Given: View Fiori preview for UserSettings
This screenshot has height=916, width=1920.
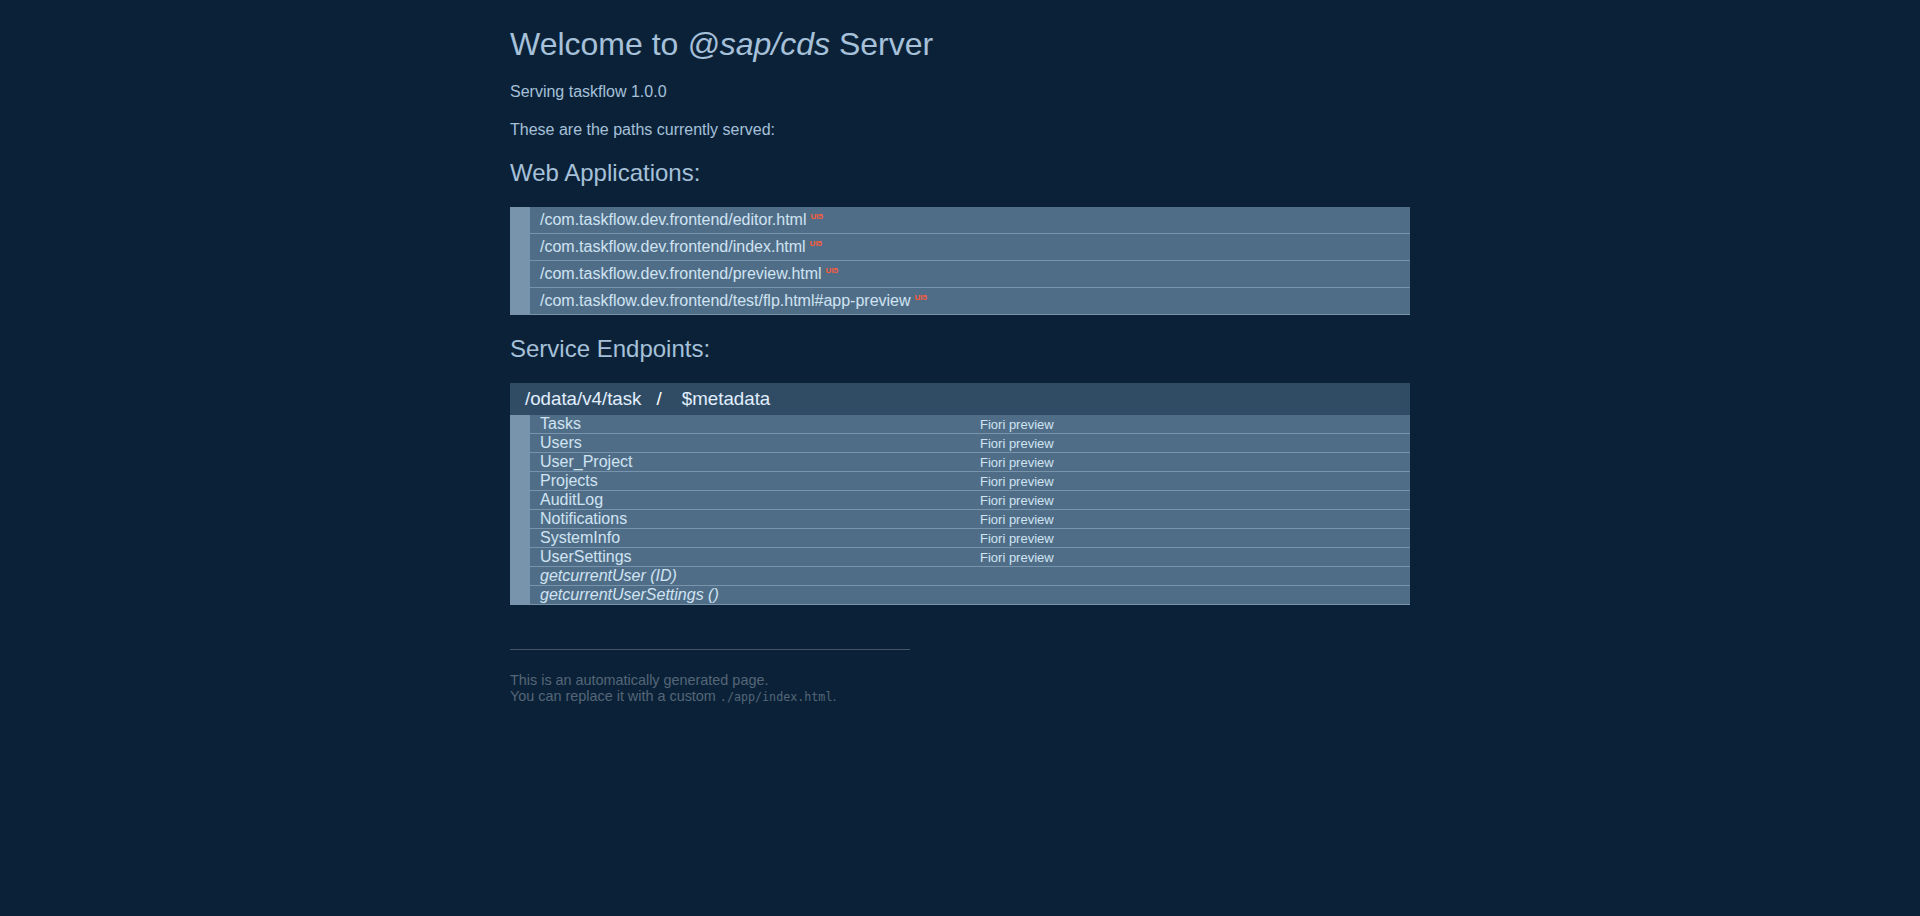Looking at the screenshot, I should pos(1016,558).
